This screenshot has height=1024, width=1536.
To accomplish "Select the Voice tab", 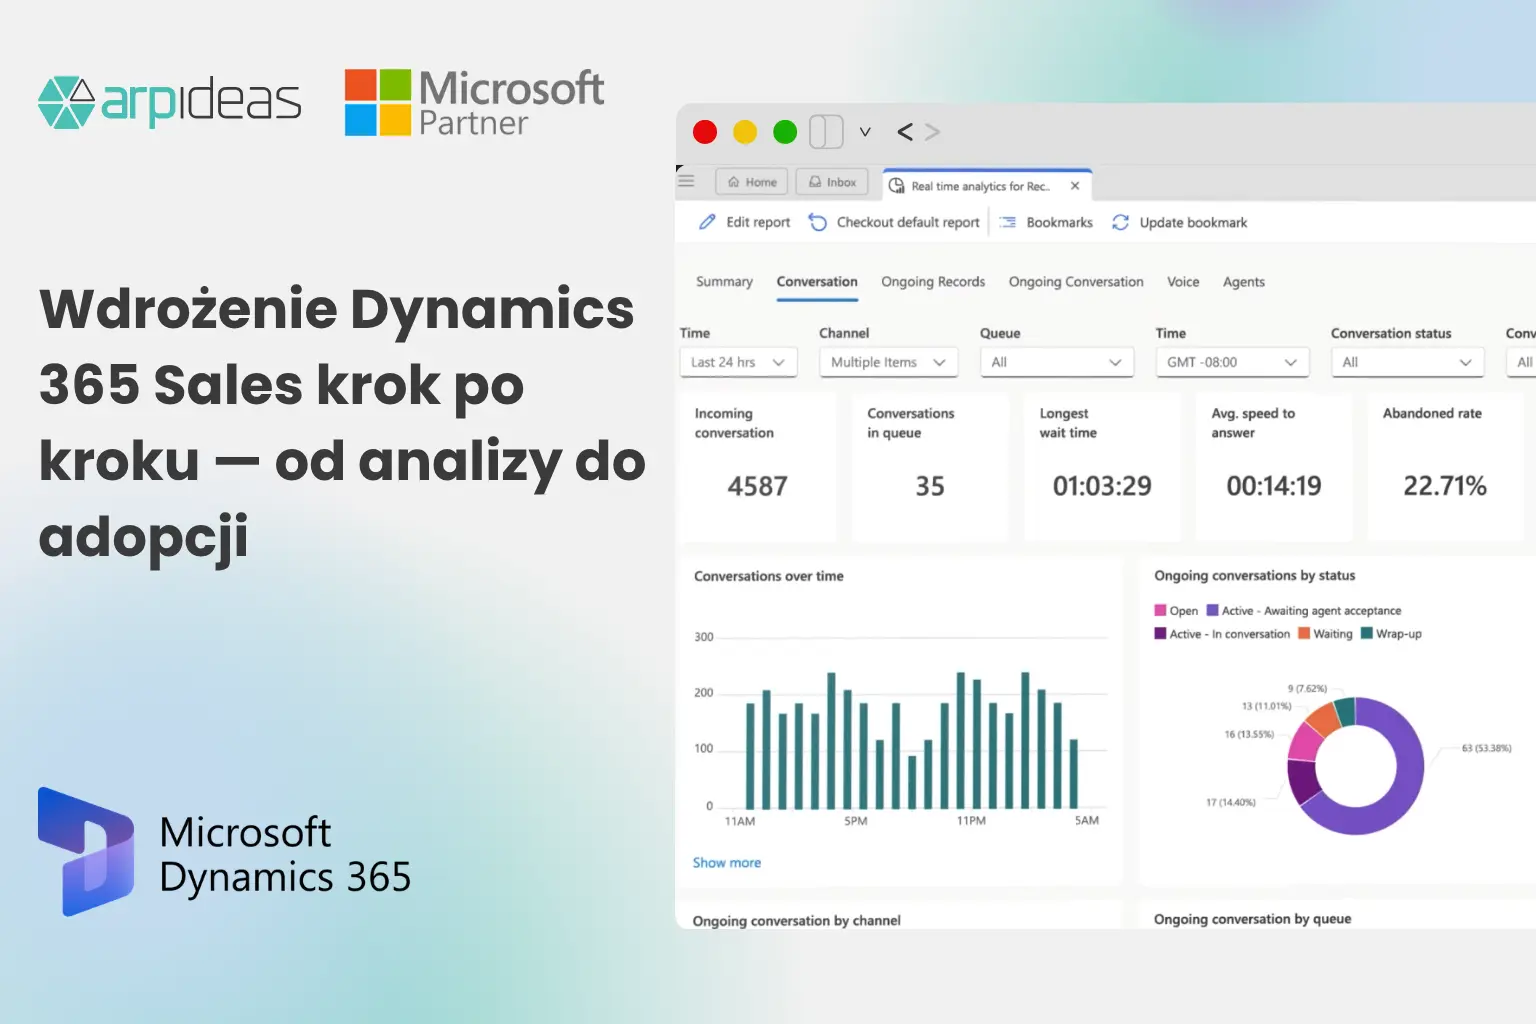I will [1182, 282].
